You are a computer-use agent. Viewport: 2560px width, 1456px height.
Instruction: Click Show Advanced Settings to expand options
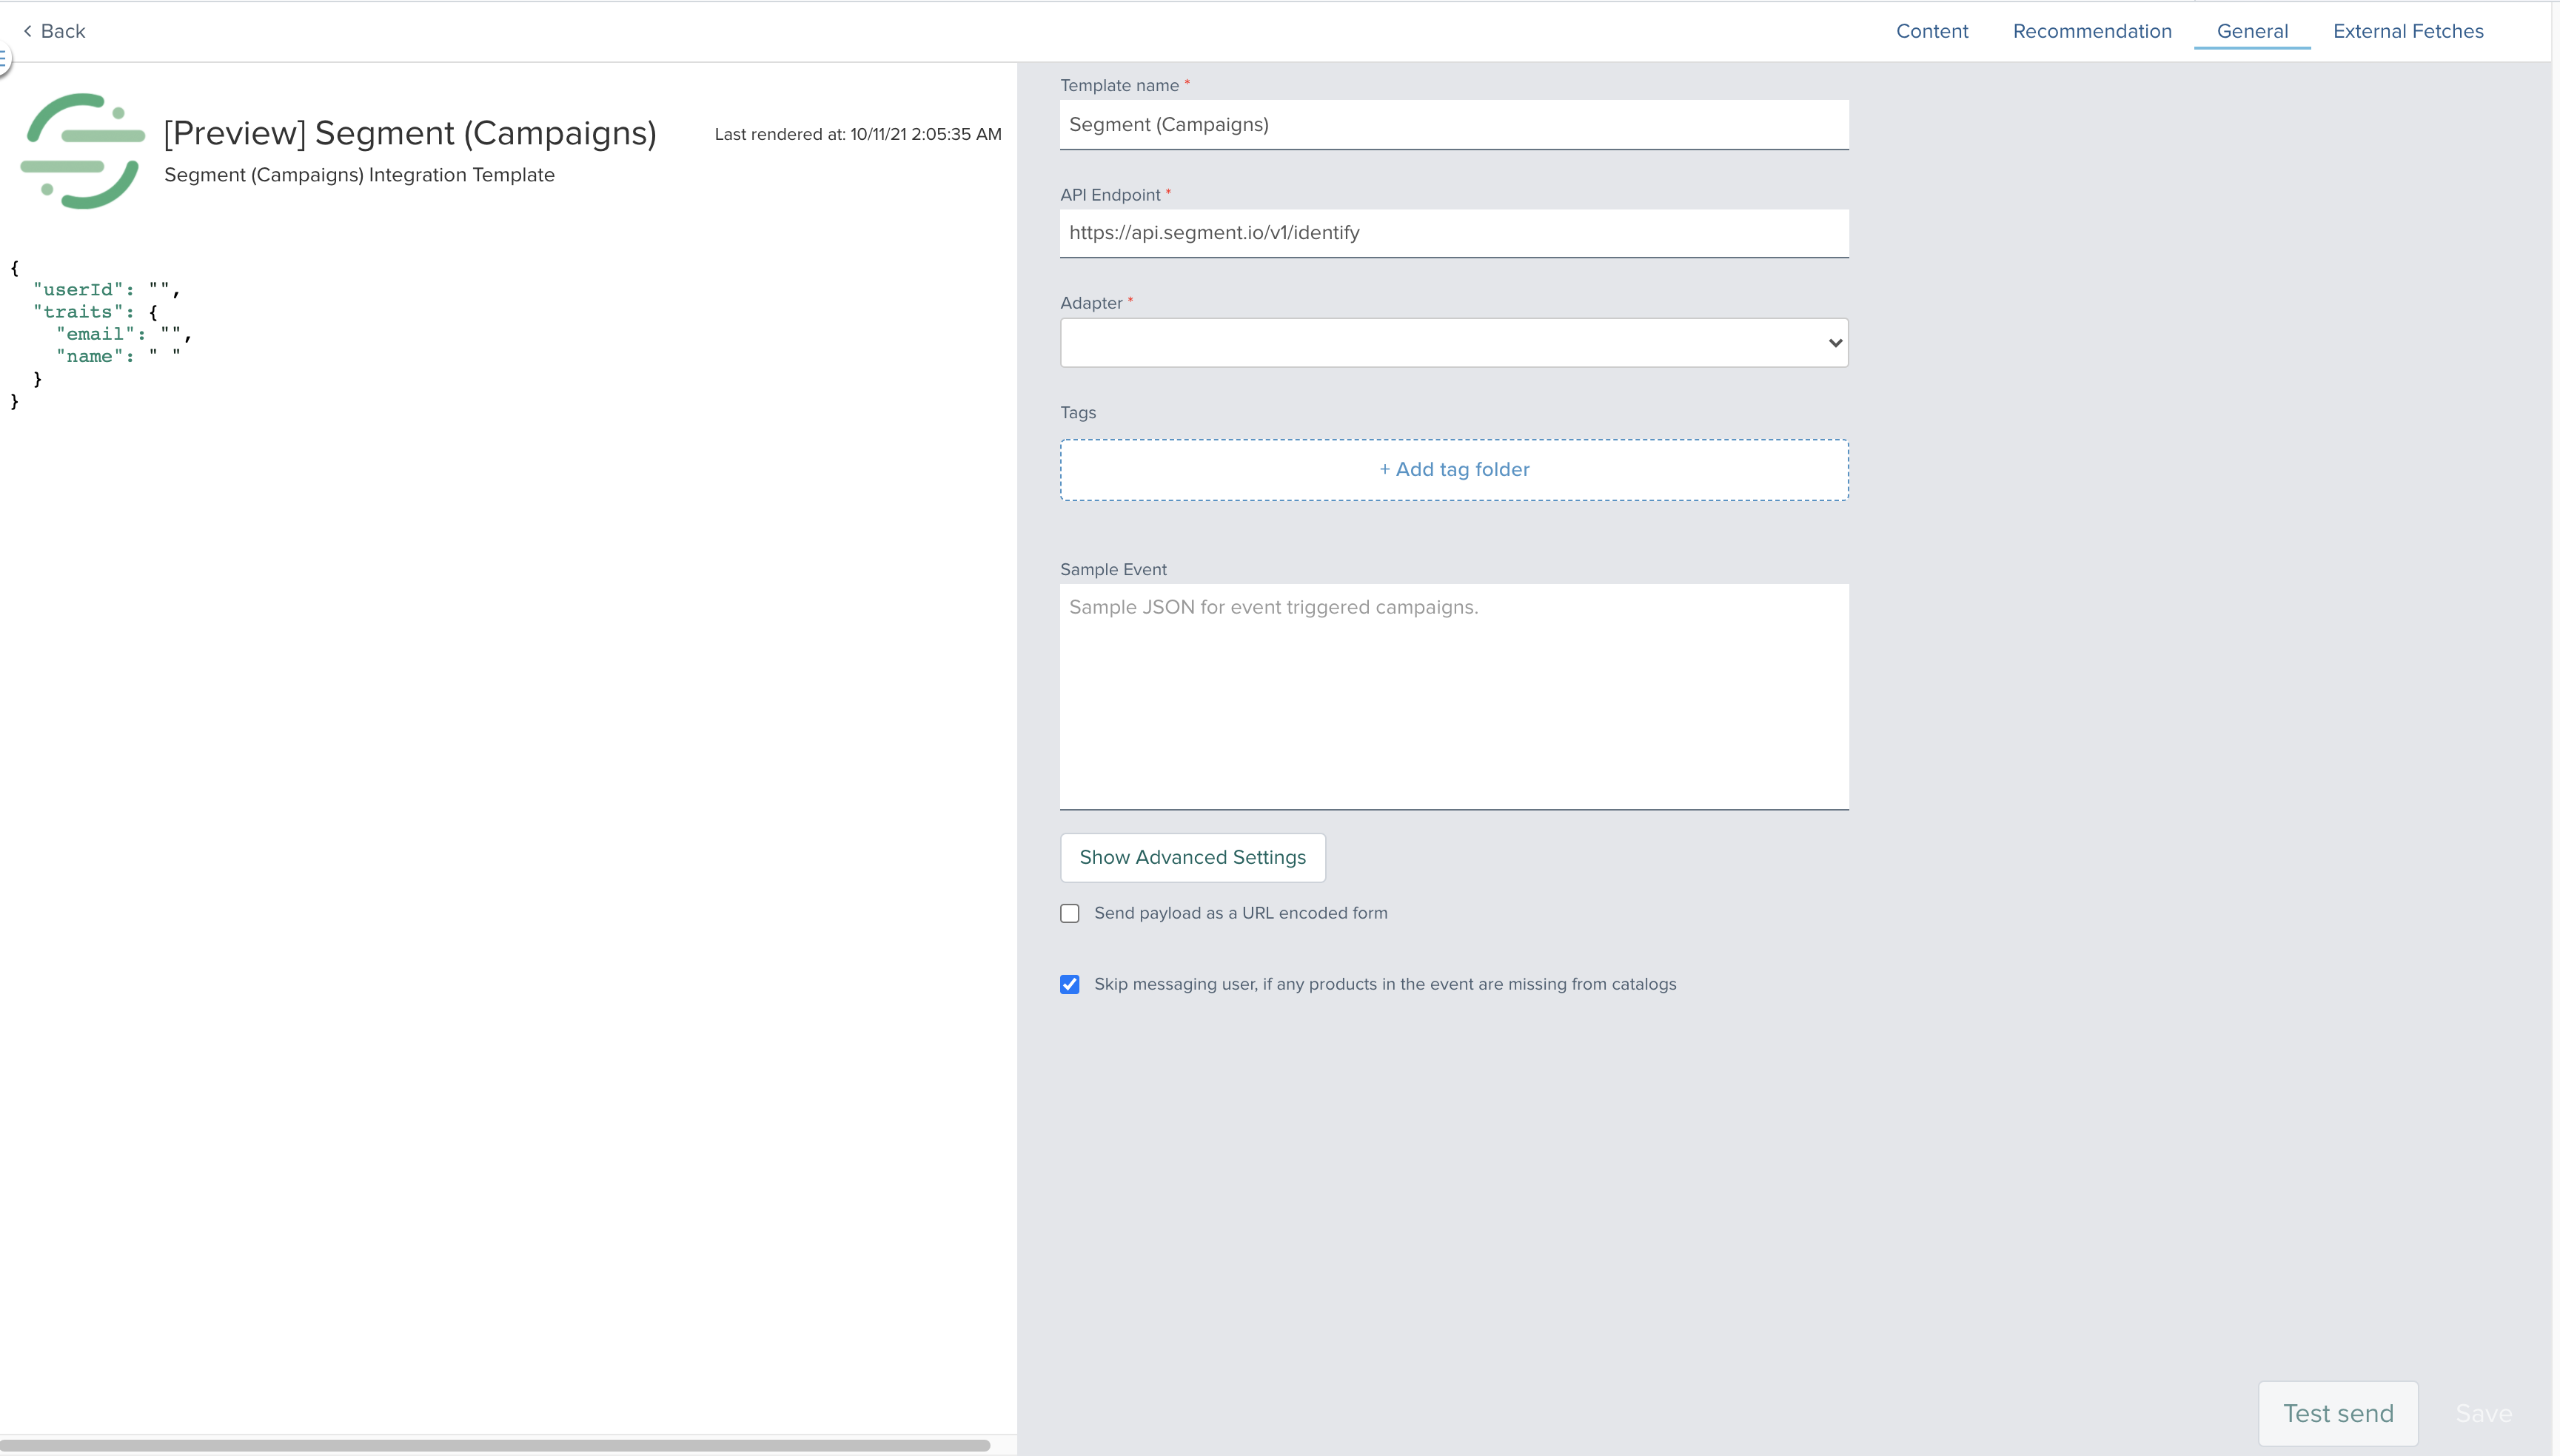pyautogui.click(x=1192, y=857)
